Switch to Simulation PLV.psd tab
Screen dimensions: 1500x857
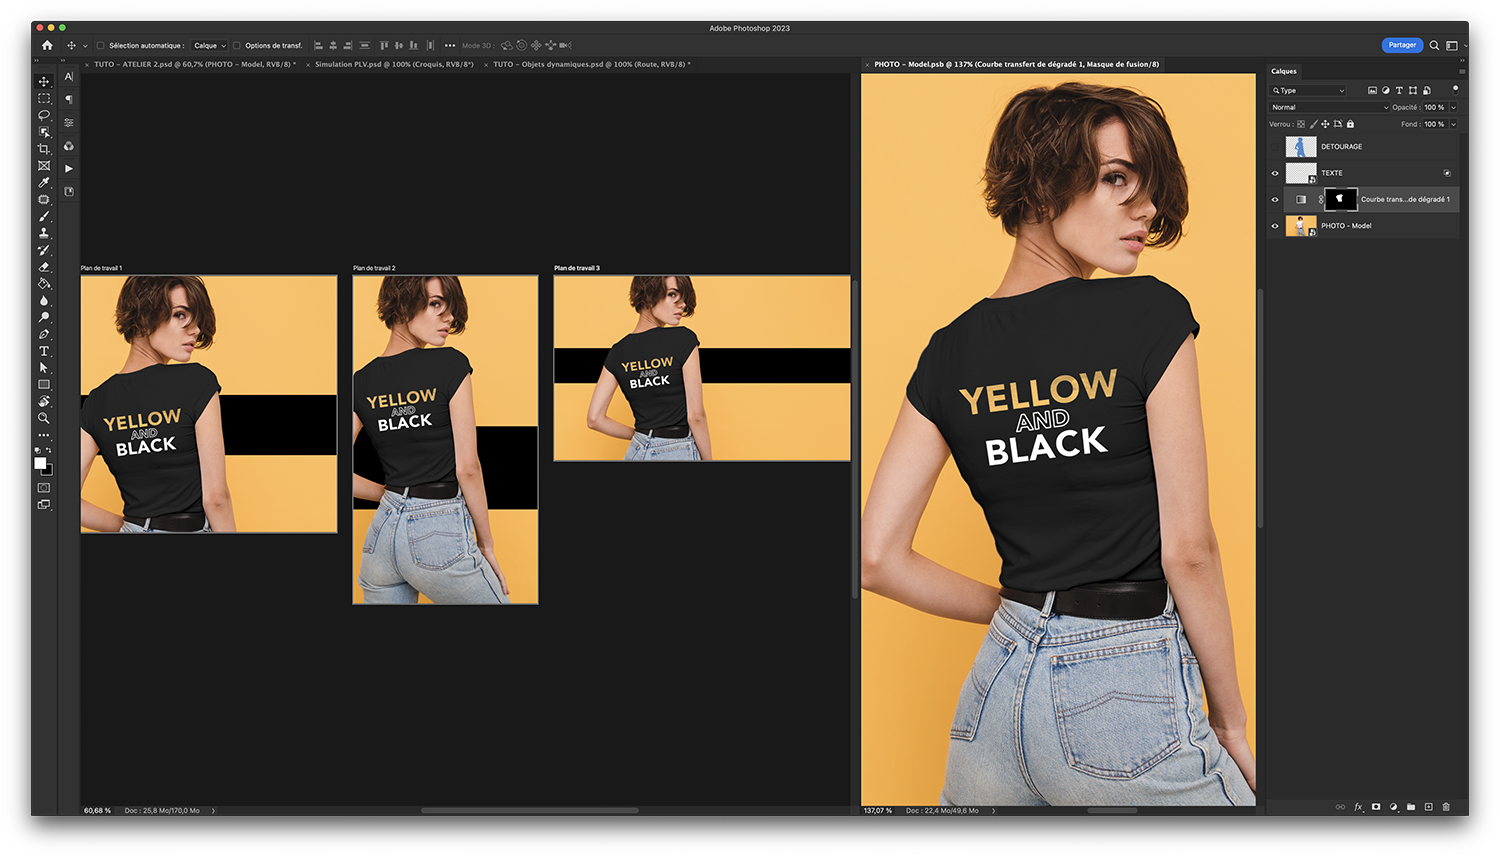394,64
